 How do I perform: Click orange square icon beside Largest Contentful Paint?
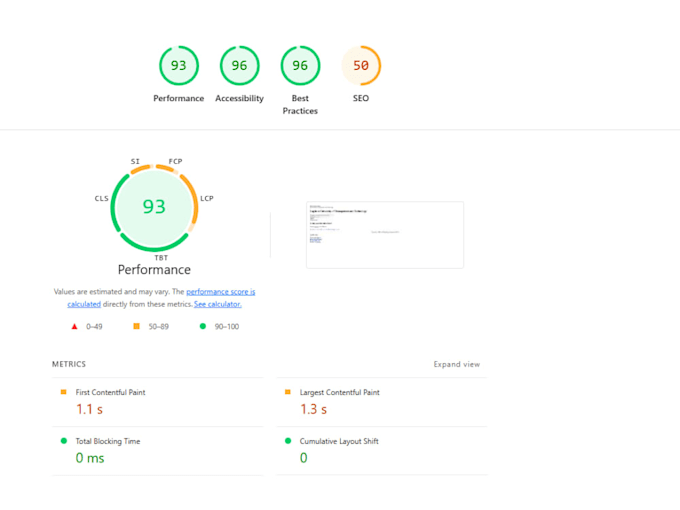coord(288,392)
